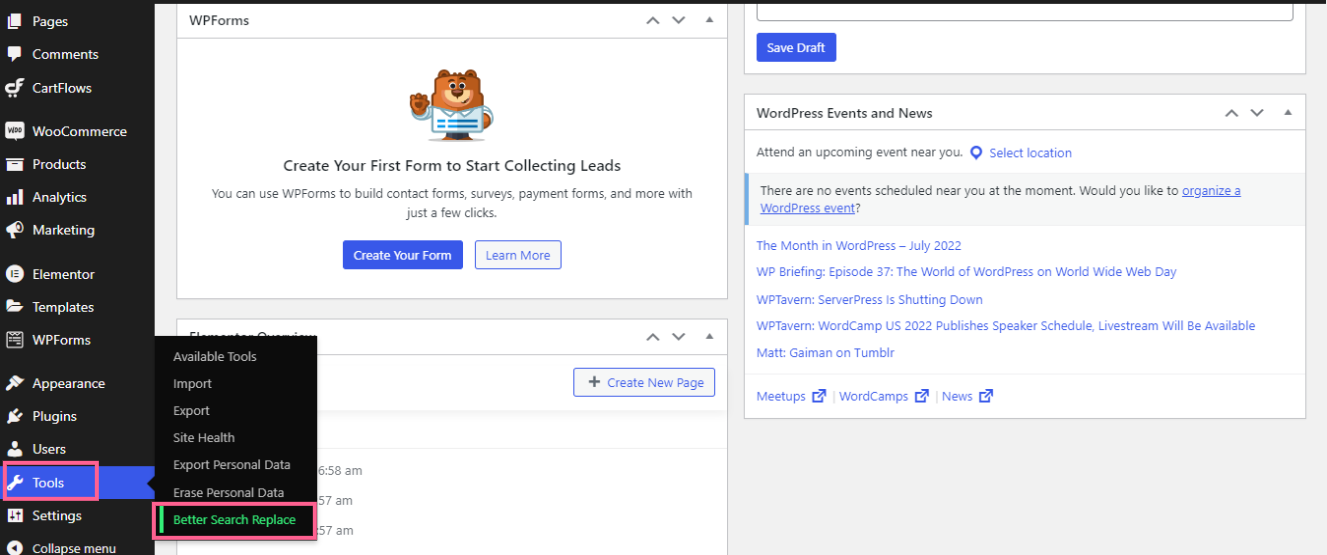The height and width of the screenshot is (555, 1327).
Task: Select Better Search Replace from the Tools submenu
Action: [x=234, y=520]
